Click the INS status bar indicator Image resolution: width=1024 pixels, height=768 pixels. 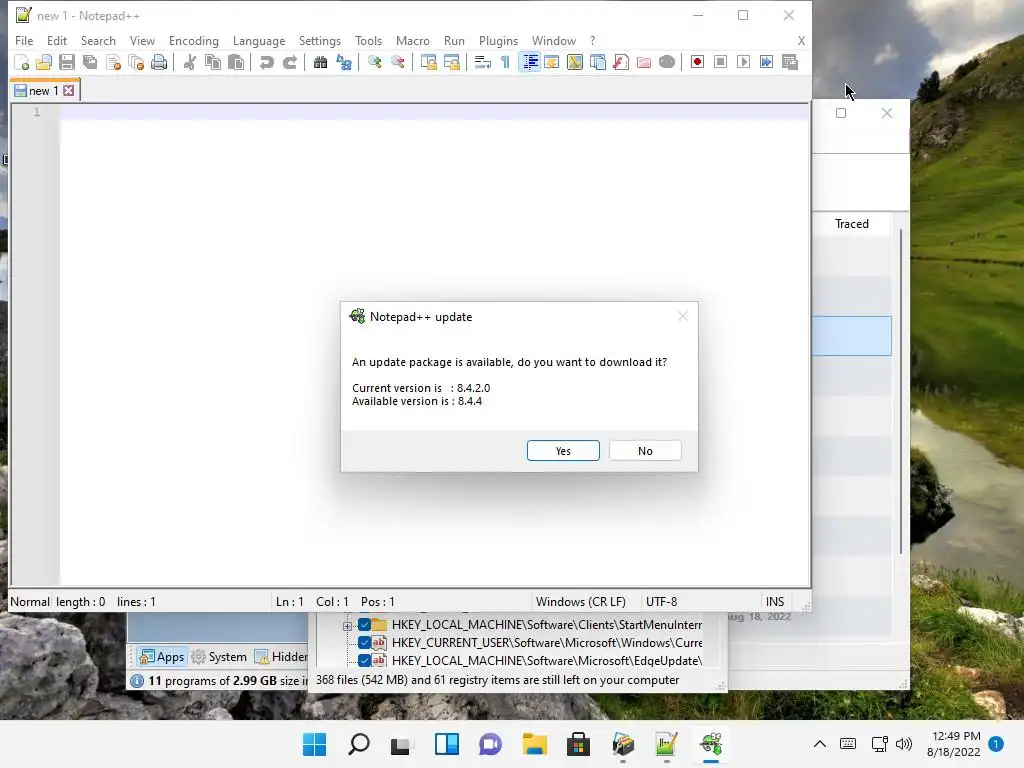pyautogui.click(x=775, y=601)
